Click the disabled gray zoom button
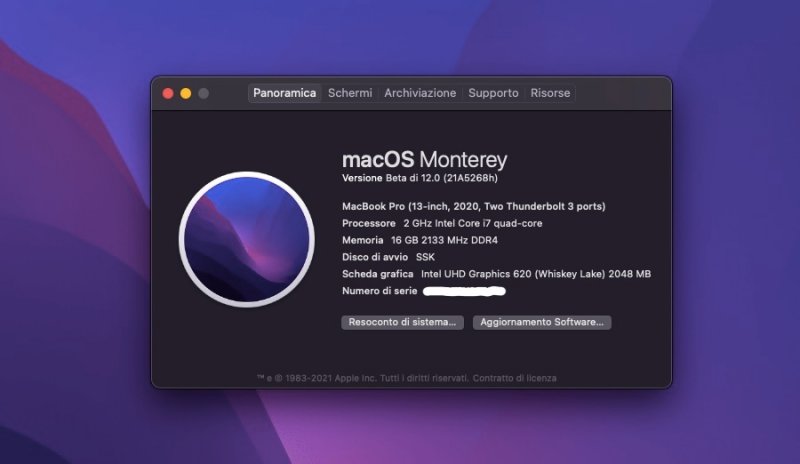 [x=204, y=93]
